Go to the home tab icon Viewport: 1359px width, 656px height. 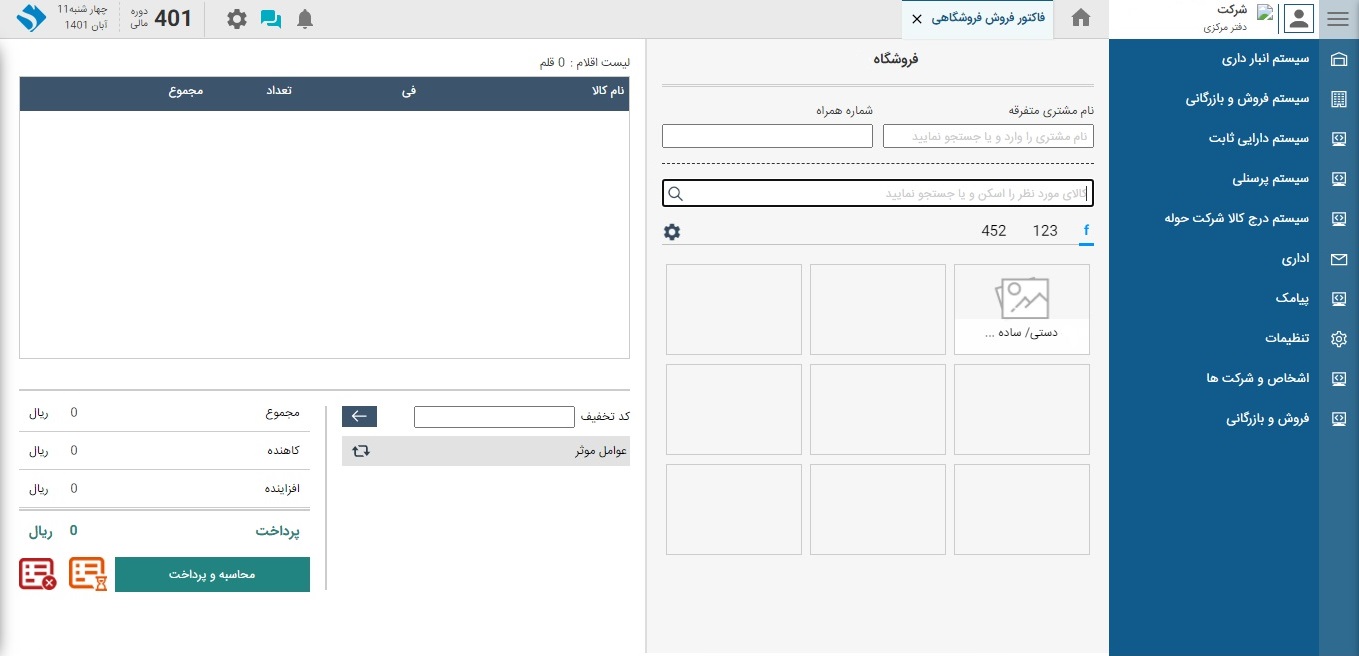(x=1080, y=18)
